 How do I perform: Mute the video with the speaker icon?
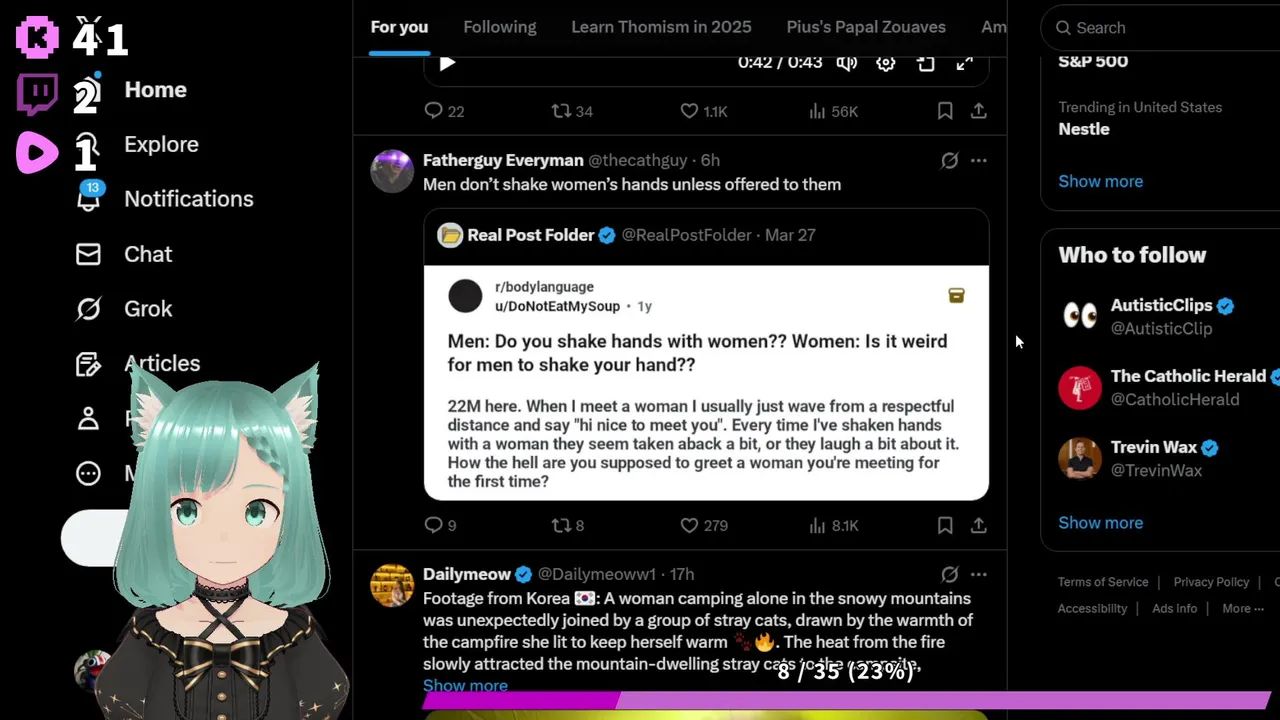click(847, 63)
